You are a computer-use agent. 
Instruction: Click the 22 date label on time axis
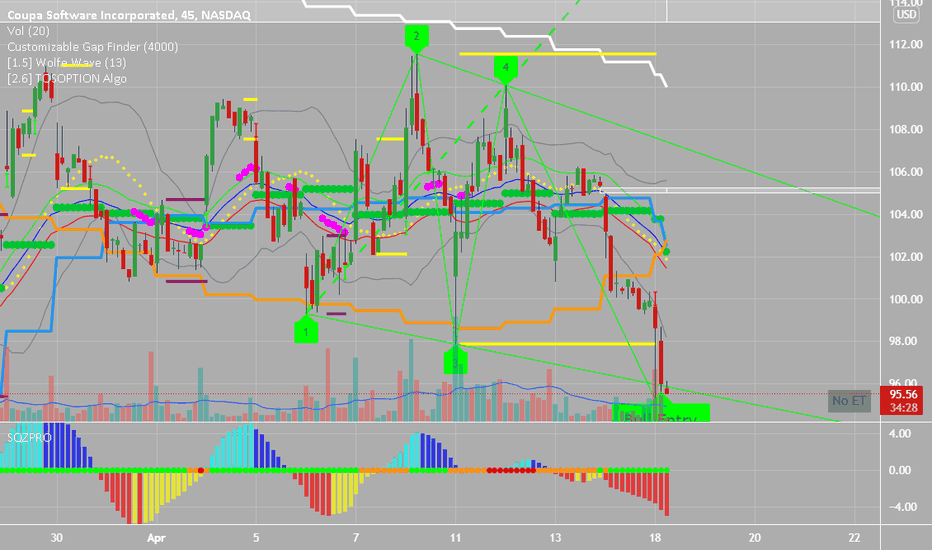854,538
